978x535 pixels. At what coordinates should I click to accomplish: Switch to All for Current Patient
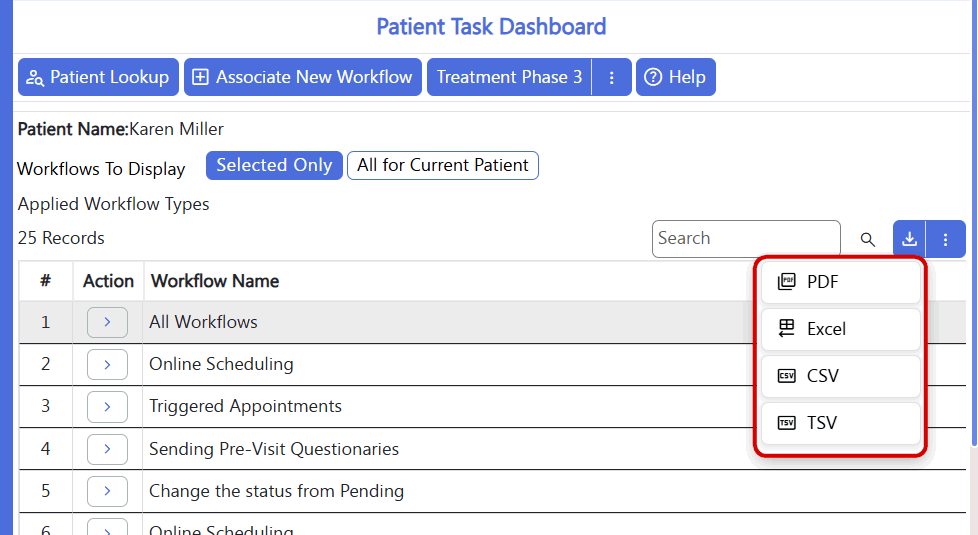coord(443,165)
